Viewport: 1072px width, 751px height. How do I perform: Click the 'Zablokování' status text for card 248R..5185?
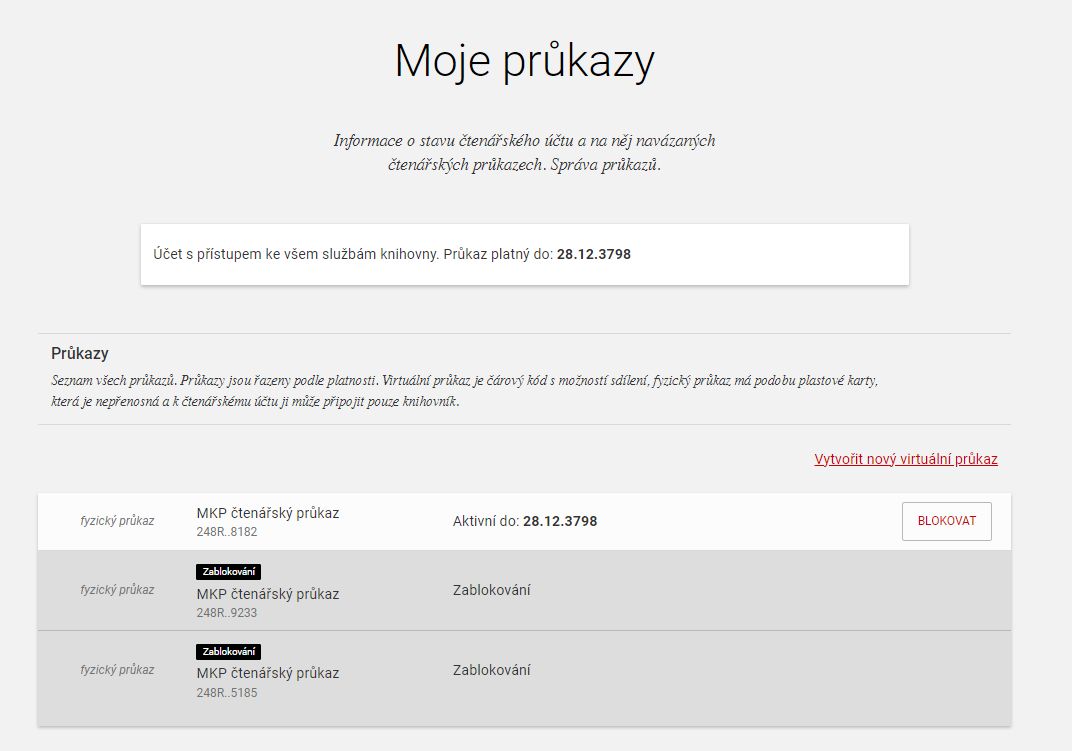pos(491,670)
